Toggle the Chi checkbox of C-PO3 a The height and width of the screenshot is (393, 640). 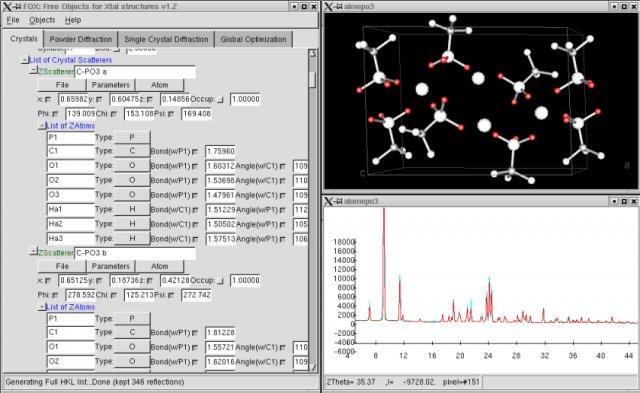[x=114, y=113]
